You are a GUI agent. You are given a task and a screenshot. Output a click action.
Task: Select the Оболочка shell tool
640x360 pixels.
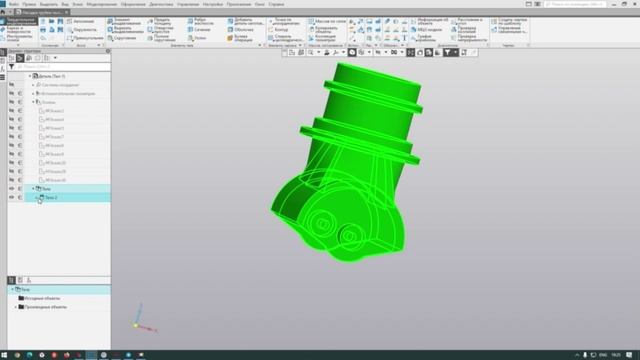(x=240, y=30)
